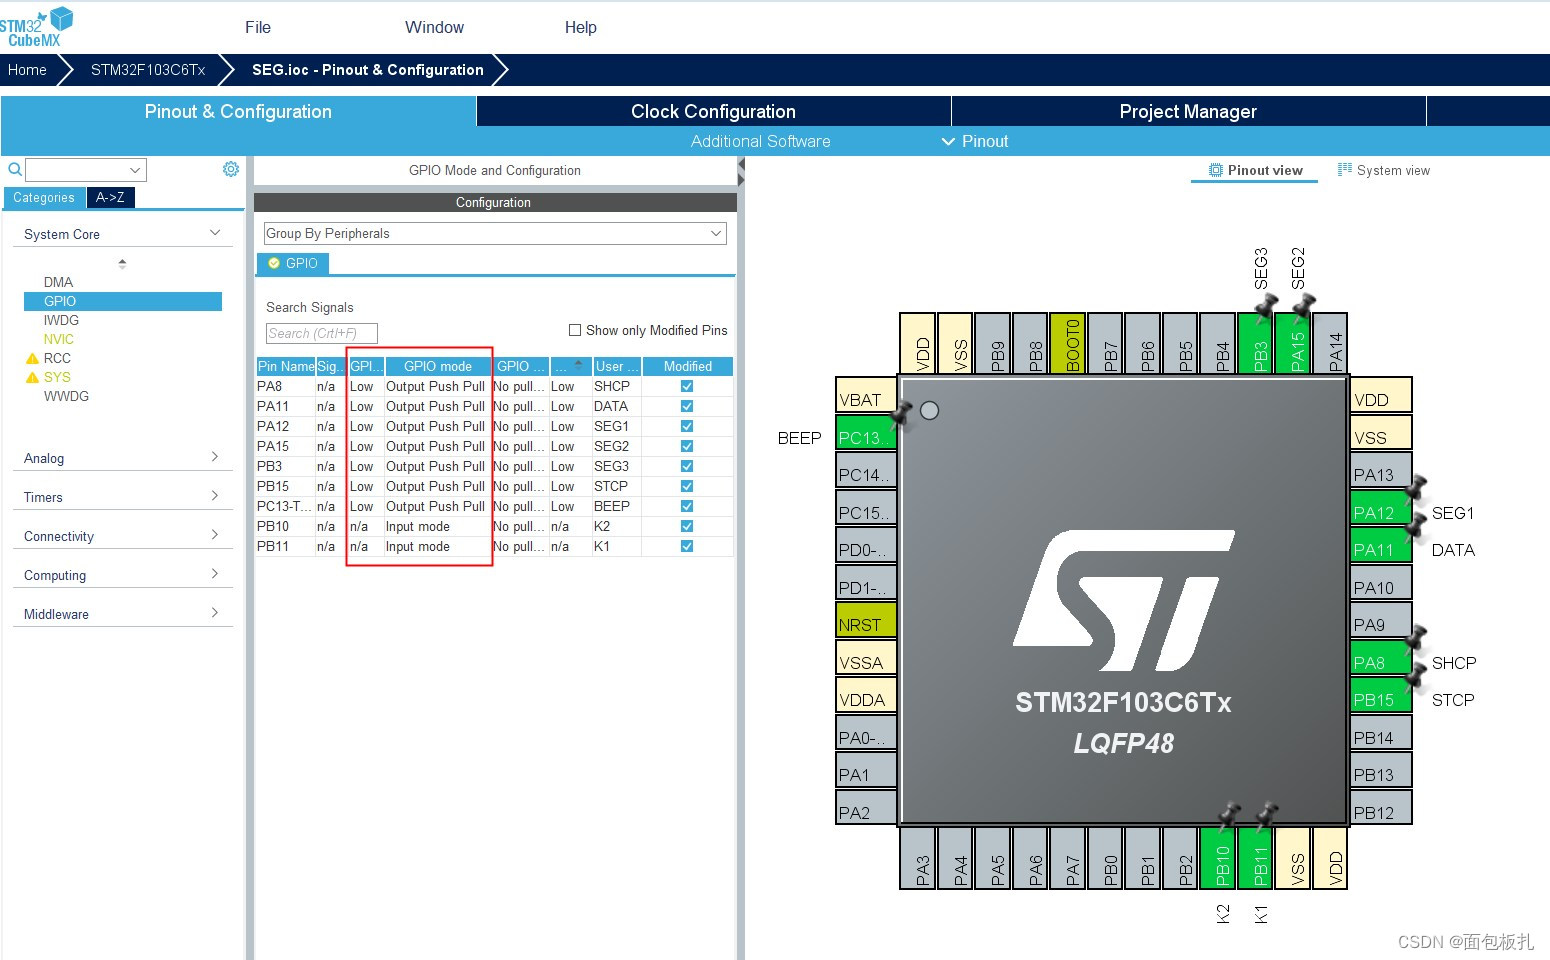Click the Categories tab

tap(44, 197)
